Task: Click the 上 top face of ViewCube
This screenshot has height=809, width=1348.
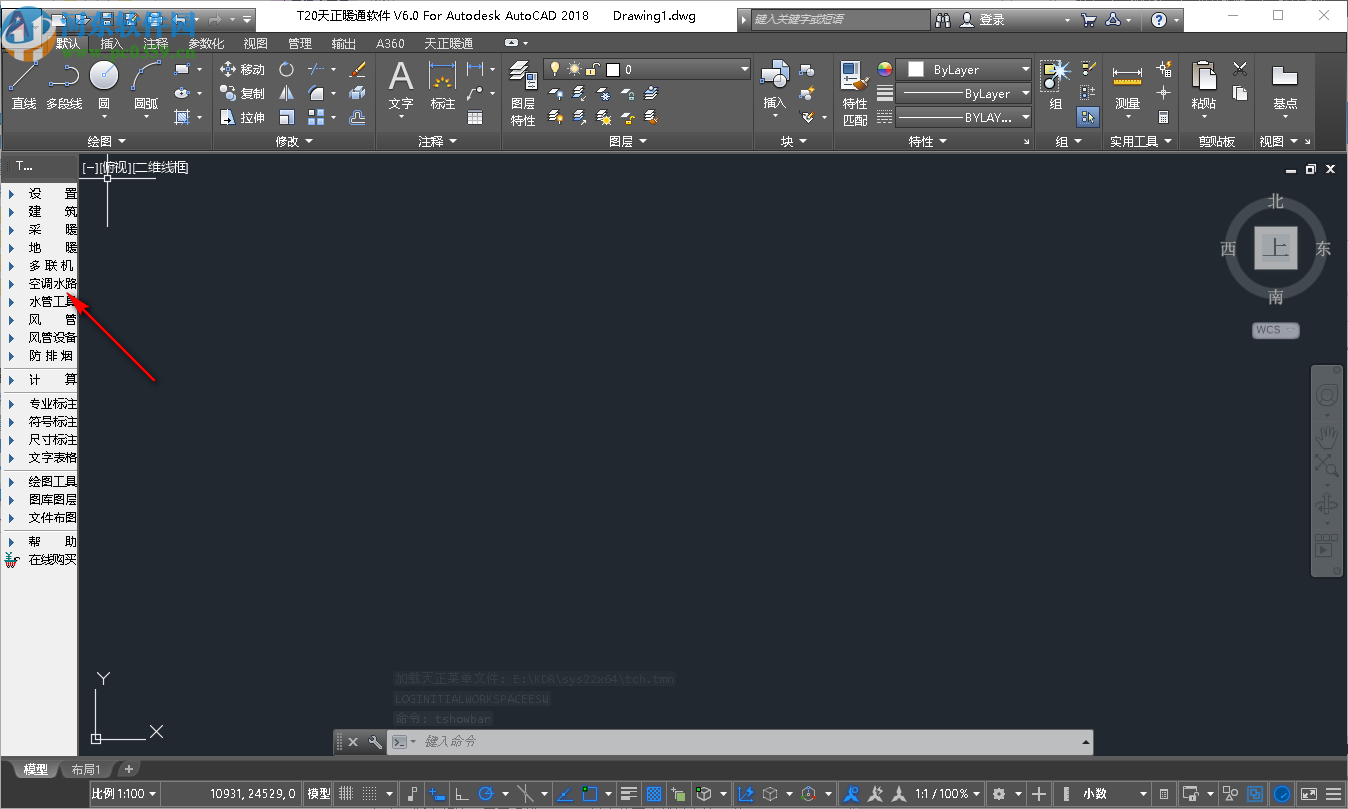Action: [1275, 248]
